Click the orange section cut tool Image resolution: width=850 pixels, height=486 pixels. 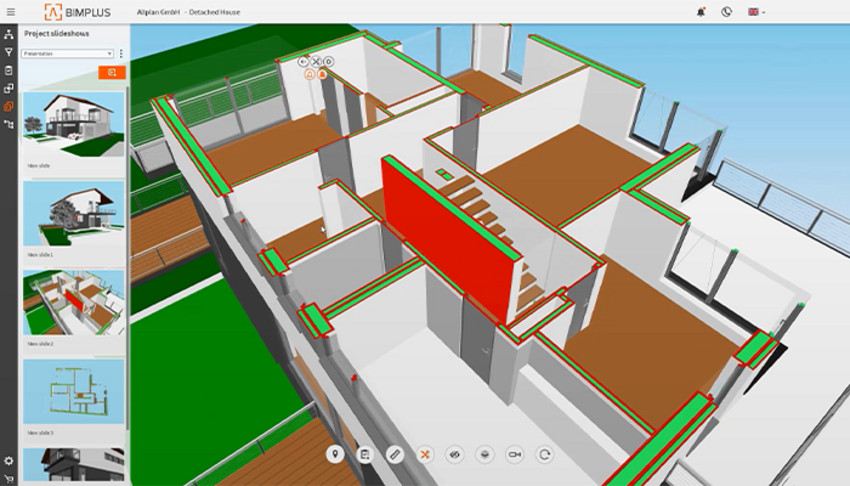pyautogui.click(x=425, y=454)
